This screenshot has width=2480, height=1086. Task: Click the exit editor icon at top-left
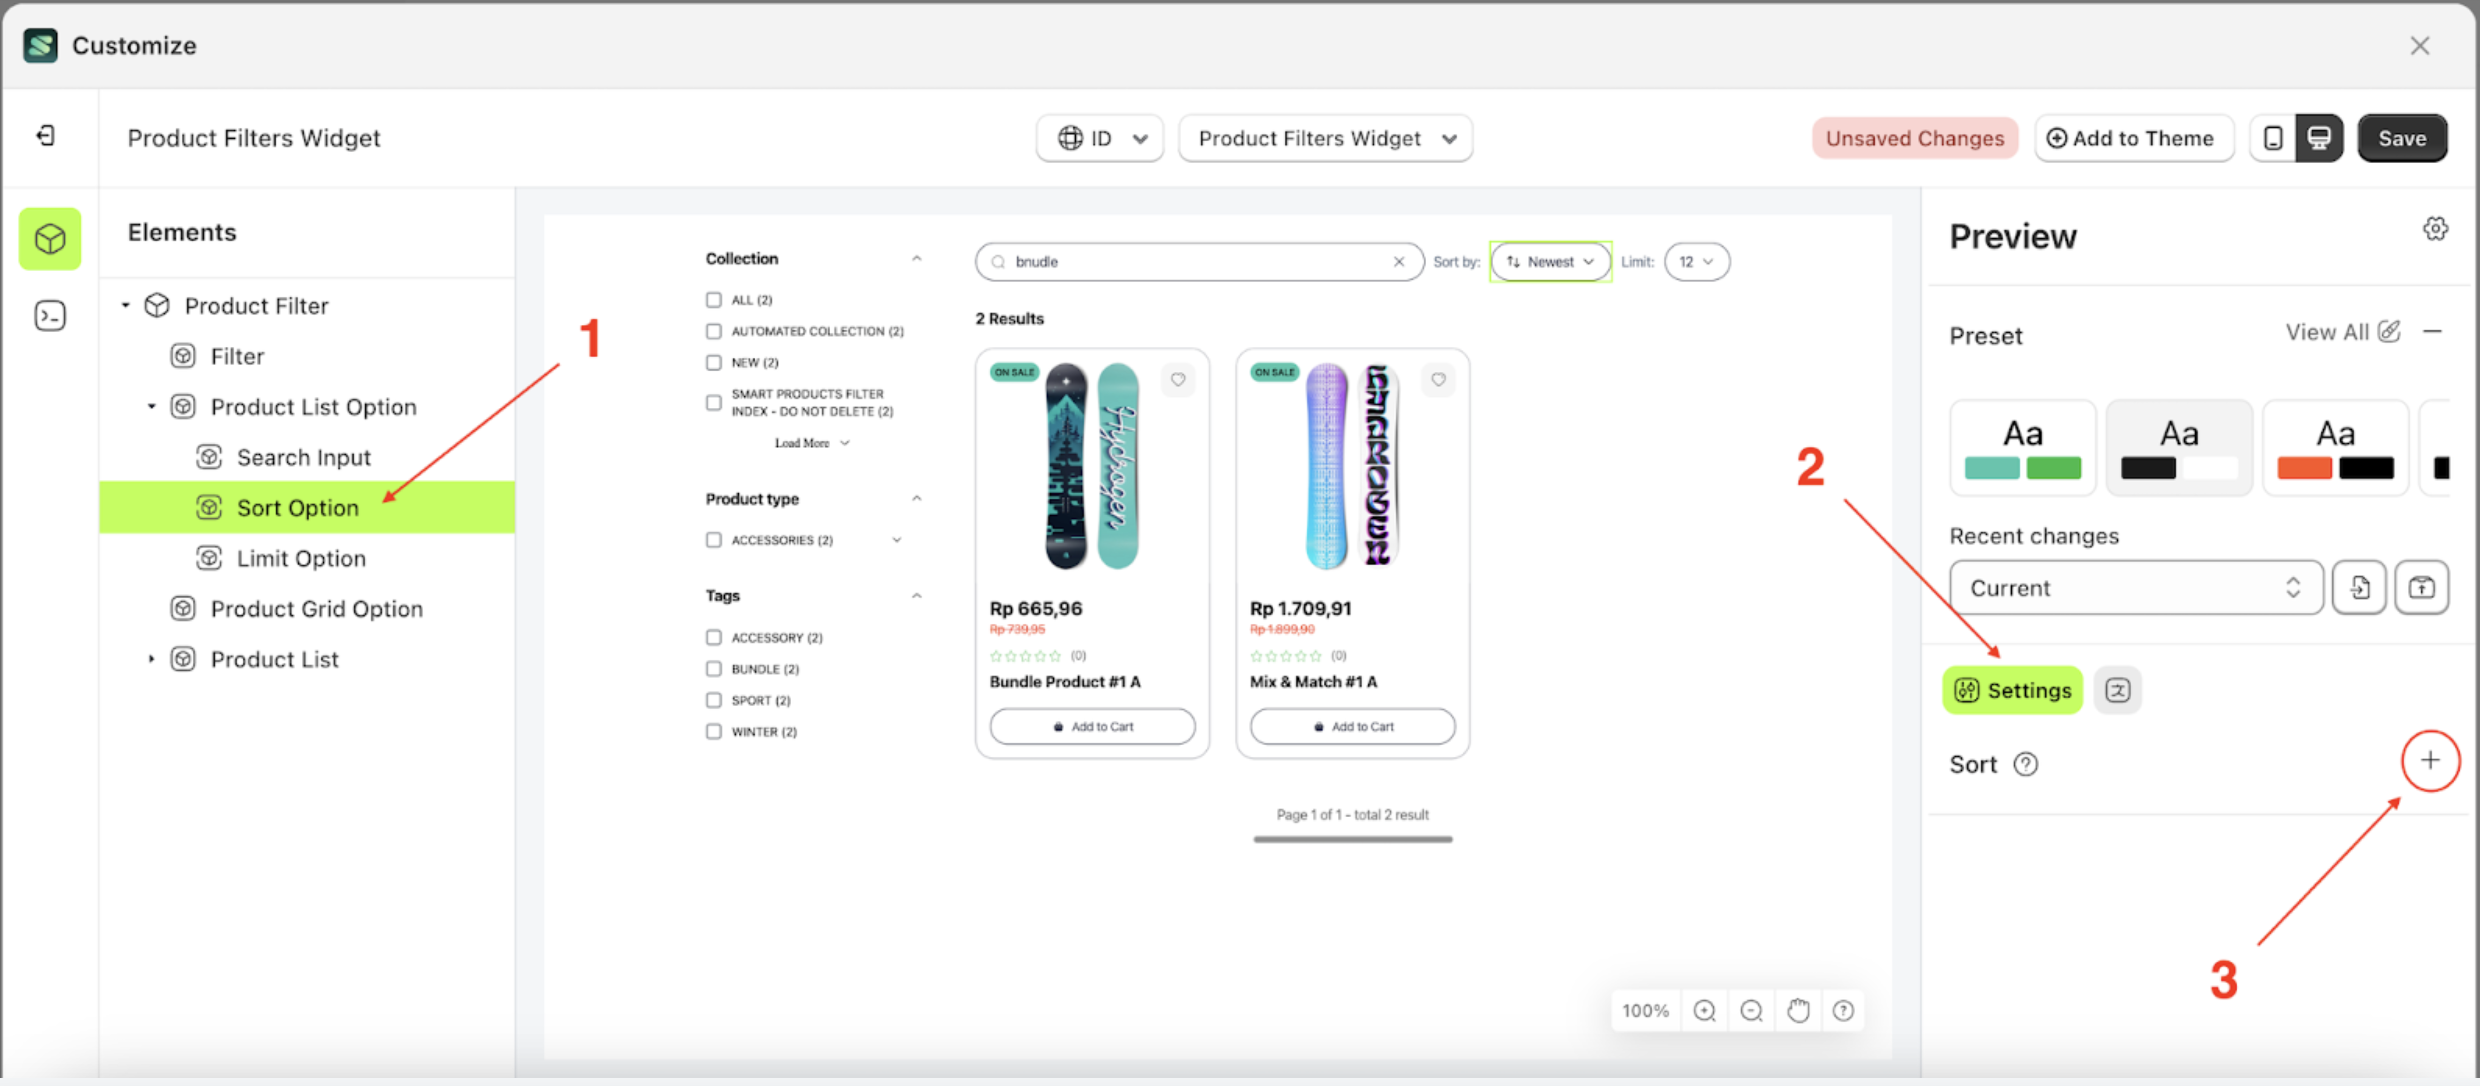point(46,136)
